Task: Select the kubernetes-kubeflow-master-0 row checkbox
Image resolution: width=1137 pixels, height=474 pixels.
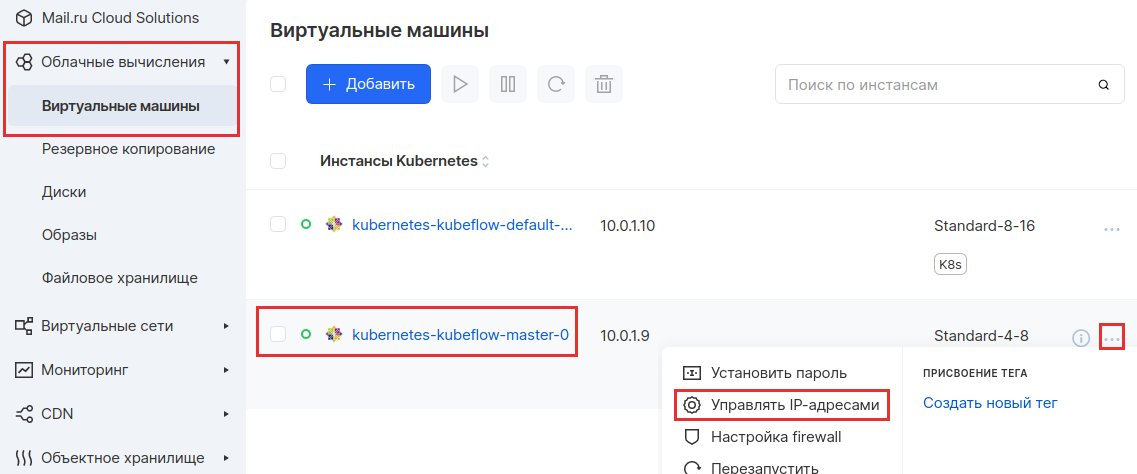Action: point(278,334)
